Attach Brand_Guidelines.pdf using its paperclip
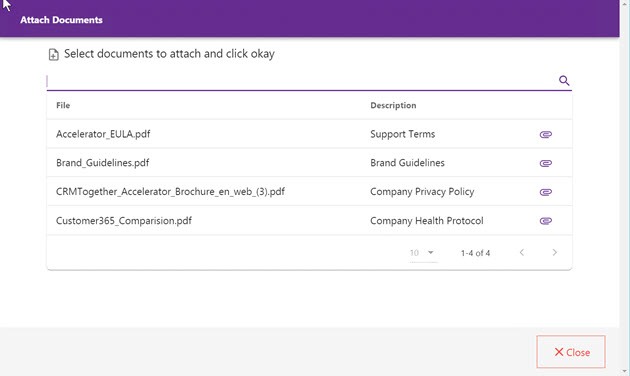The height and width of the screenshot is (376, 630). tap(545, 163)
